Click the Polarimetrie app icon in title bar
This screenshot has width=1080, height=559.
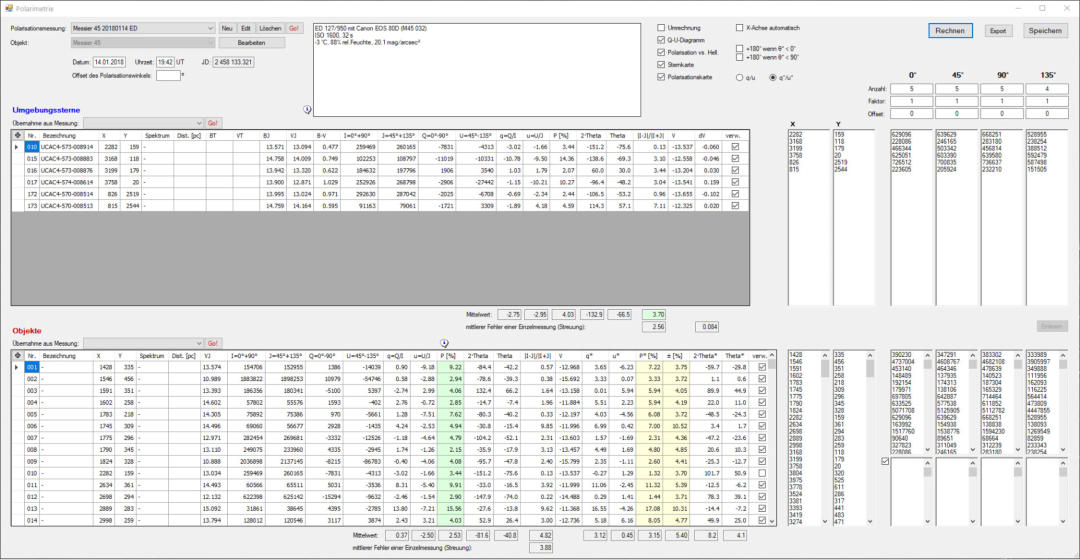point(8,7)
